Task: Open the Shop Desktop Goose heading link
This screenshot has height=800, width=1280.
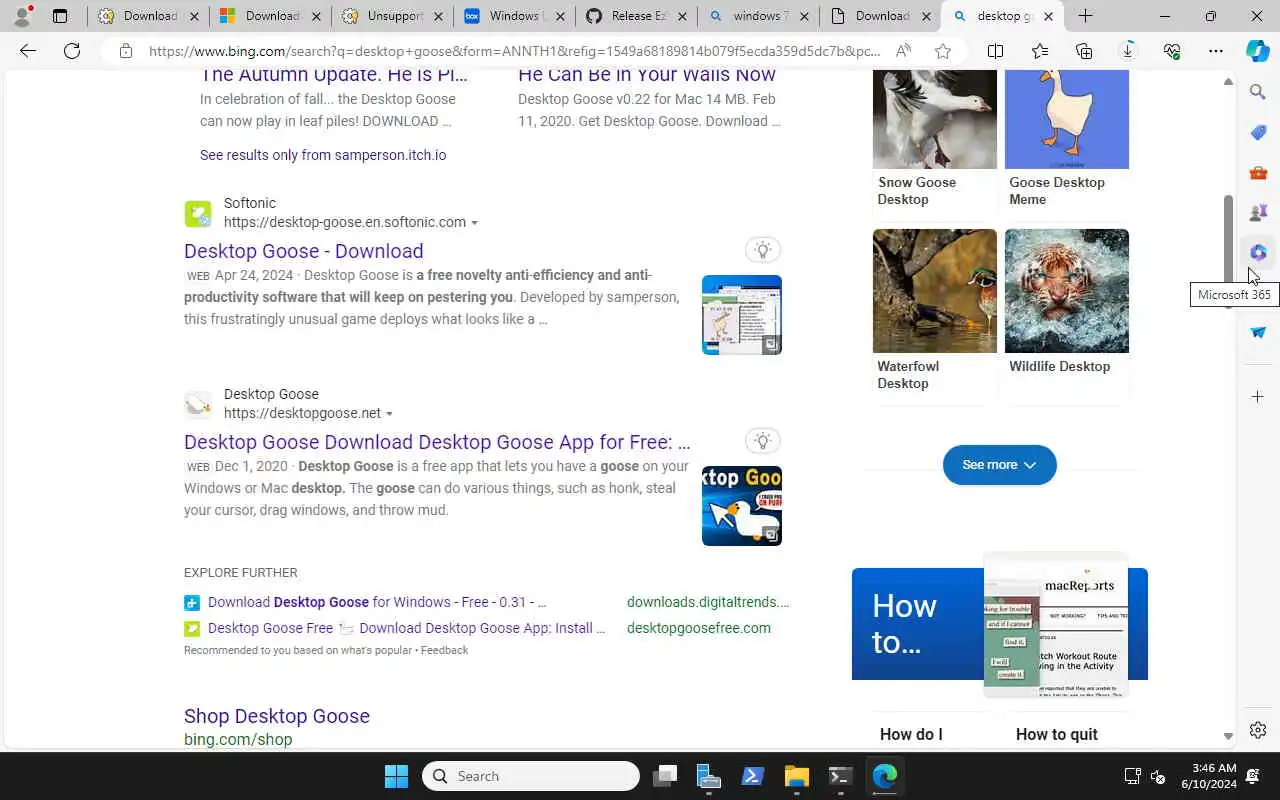Action: click(277, 716)
